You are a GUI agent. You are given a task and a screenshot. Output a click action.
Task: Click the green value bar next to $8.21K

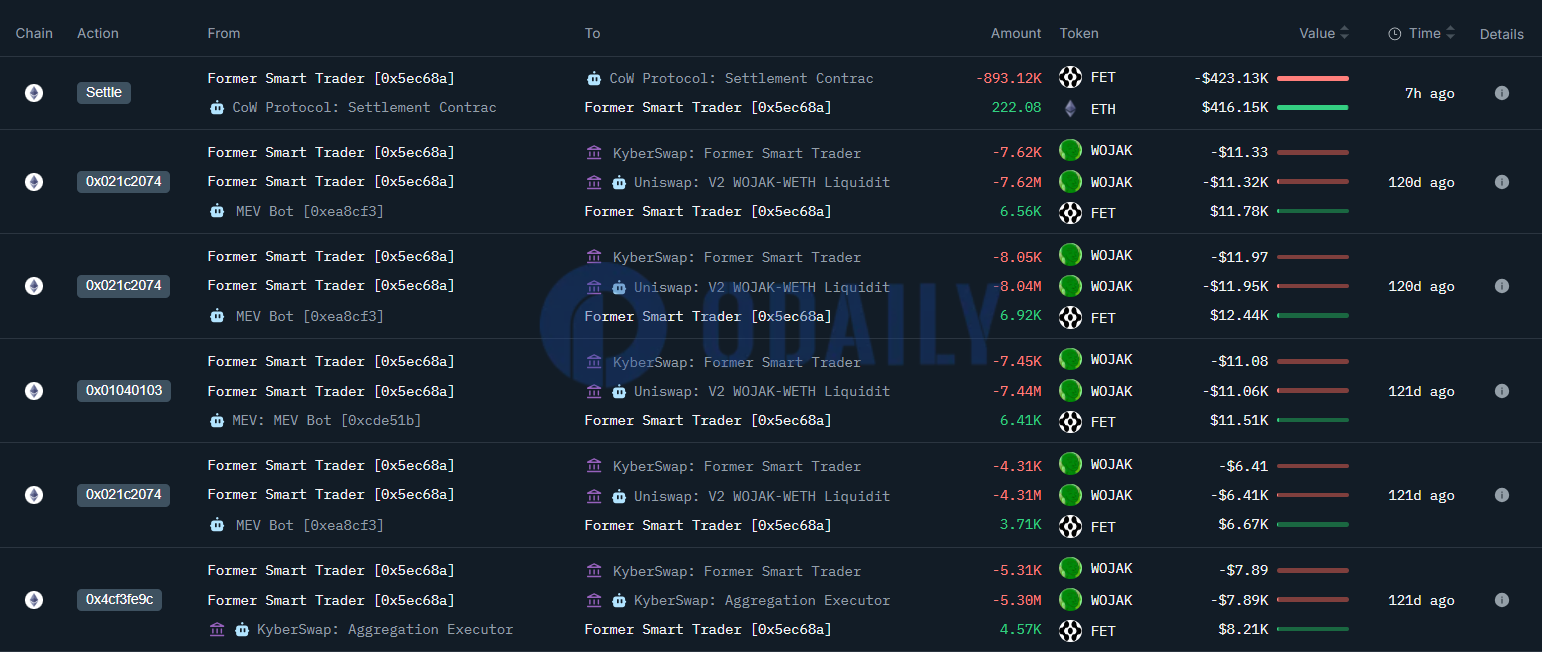click(x=1313, y=629)
